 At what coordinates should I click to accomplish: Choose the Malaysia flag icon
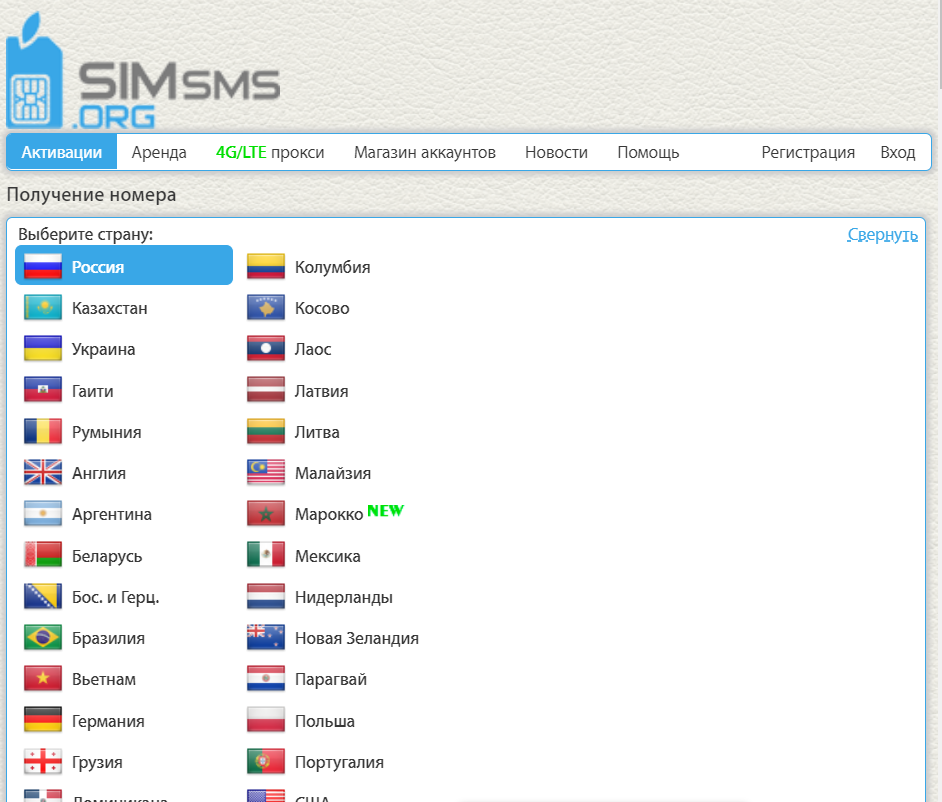point(266,472)
